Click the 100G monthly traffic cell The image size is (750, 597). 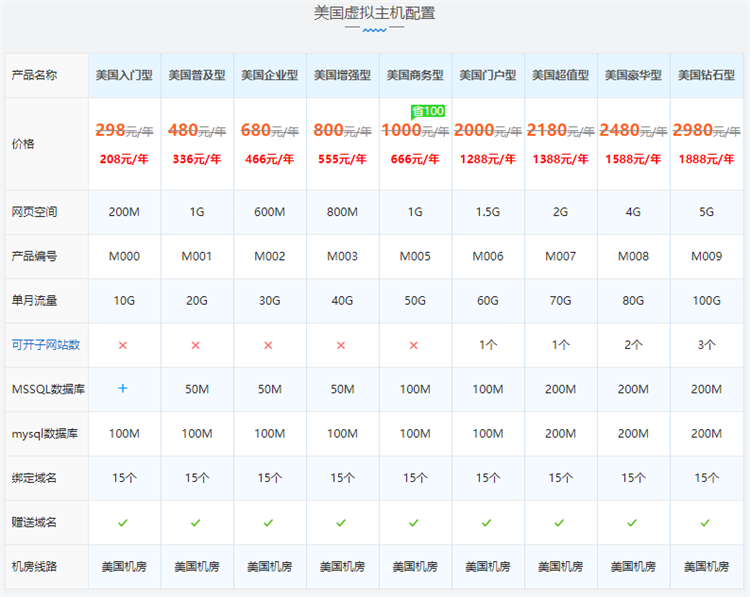tap(706, 300)
